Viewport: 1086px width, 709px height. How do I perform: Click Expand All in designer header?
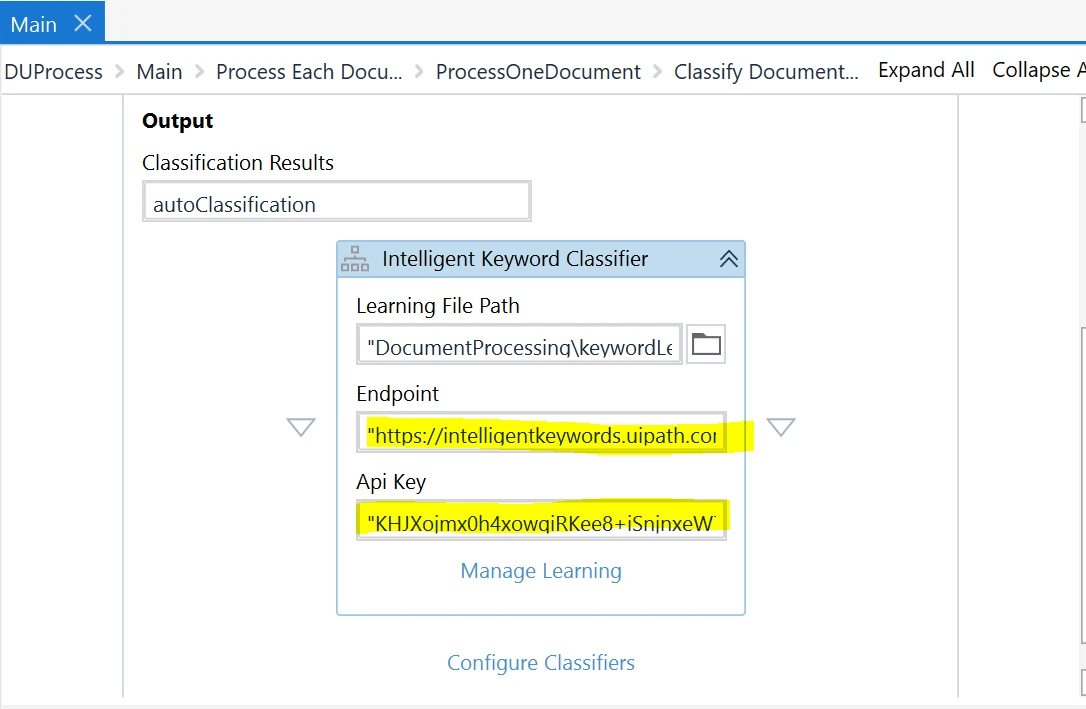pos(926,70)
